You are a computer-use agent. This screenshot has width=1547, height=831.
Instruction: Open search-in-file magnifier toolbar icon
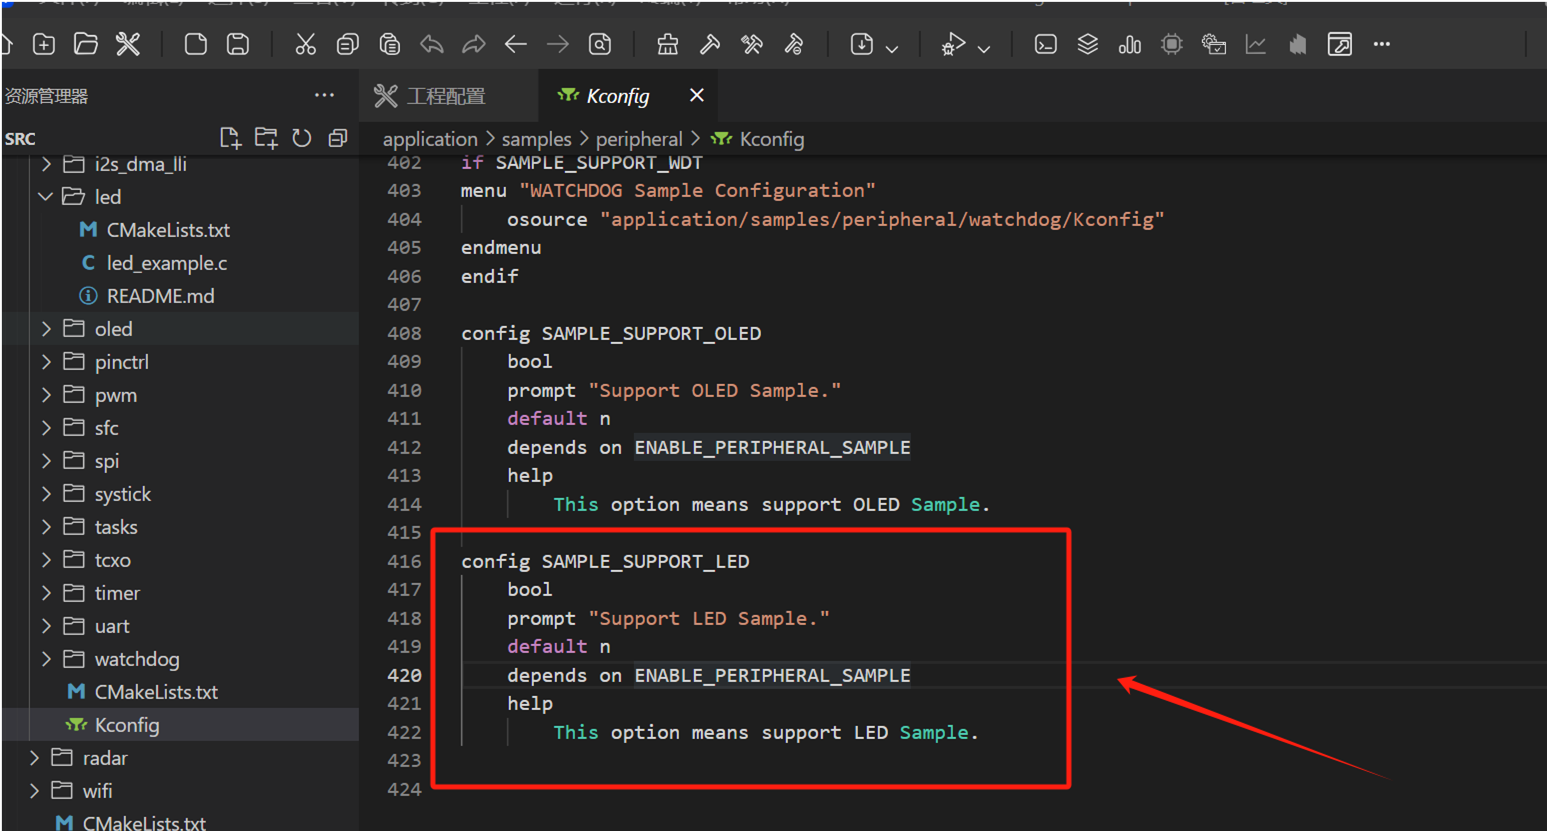(600, 44)
